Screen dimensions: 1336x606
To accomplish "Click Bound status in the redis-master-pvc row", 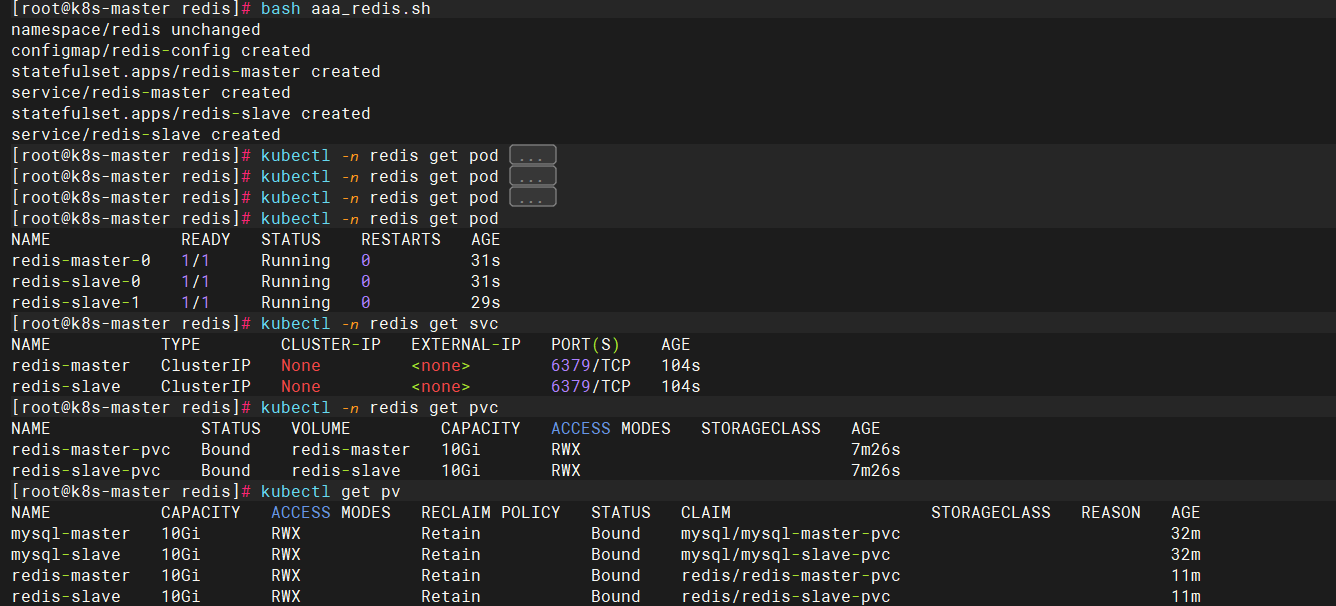I will pos(226,449).
